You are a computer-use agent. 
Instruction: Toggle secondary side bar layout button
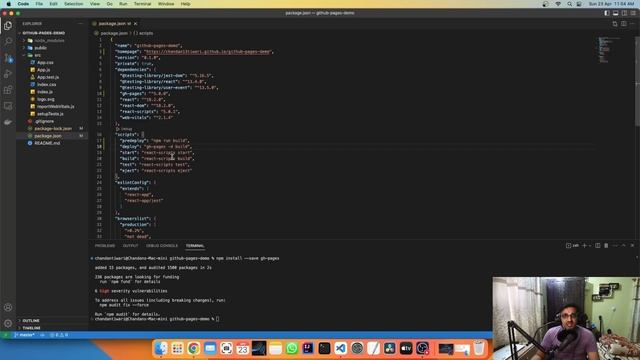click(624, 13)
